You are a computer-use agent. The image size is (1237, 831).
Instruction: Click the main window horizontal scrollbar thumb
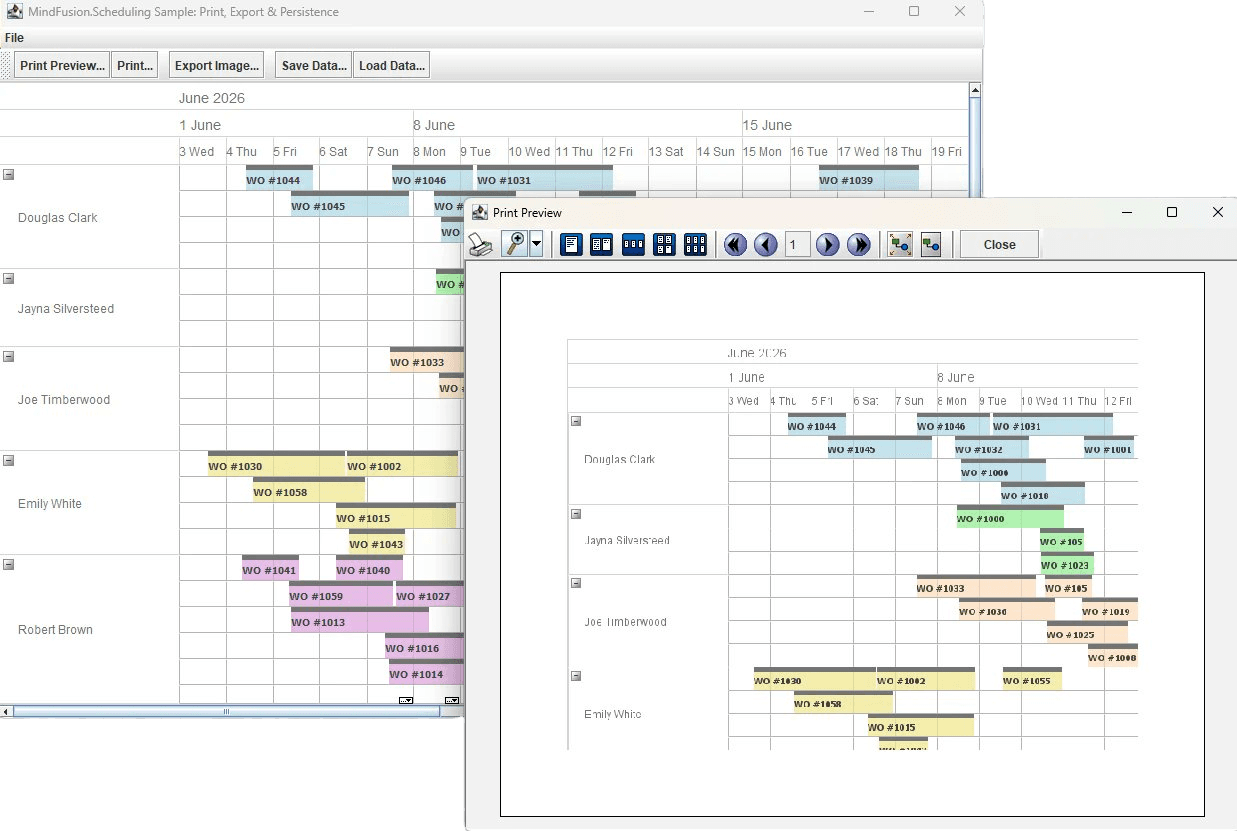point(226,711)
